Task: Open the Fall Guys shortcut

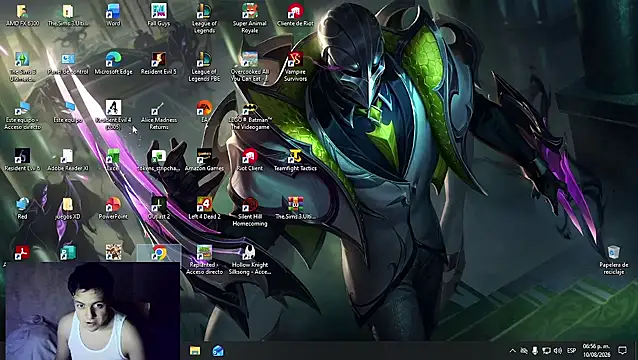Action: click(159, 15)
